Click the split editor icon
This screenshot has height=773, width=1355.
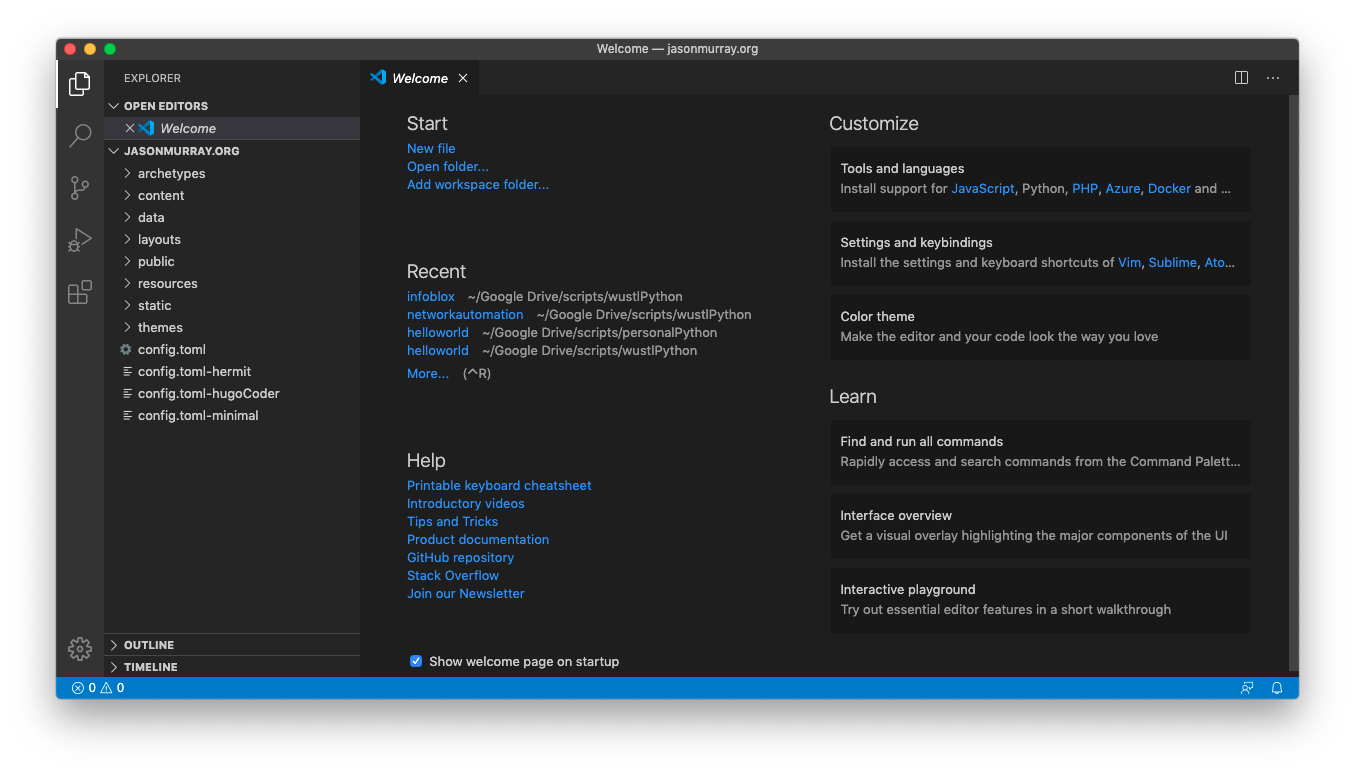click(1241, 78)
